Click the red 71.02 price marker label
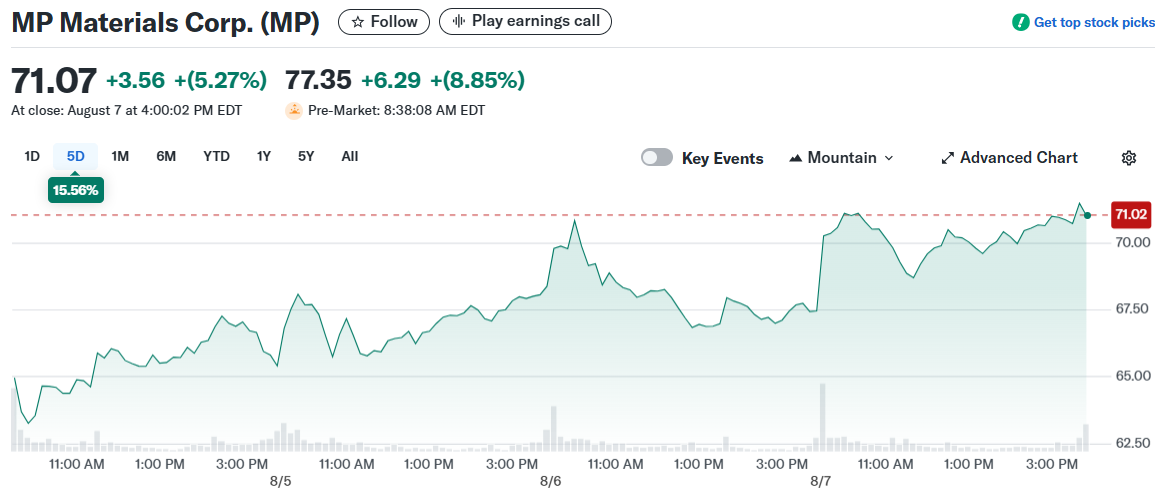Image resolution: width=1161 pixels, height=492 pixels. (x=1131, y=215)
